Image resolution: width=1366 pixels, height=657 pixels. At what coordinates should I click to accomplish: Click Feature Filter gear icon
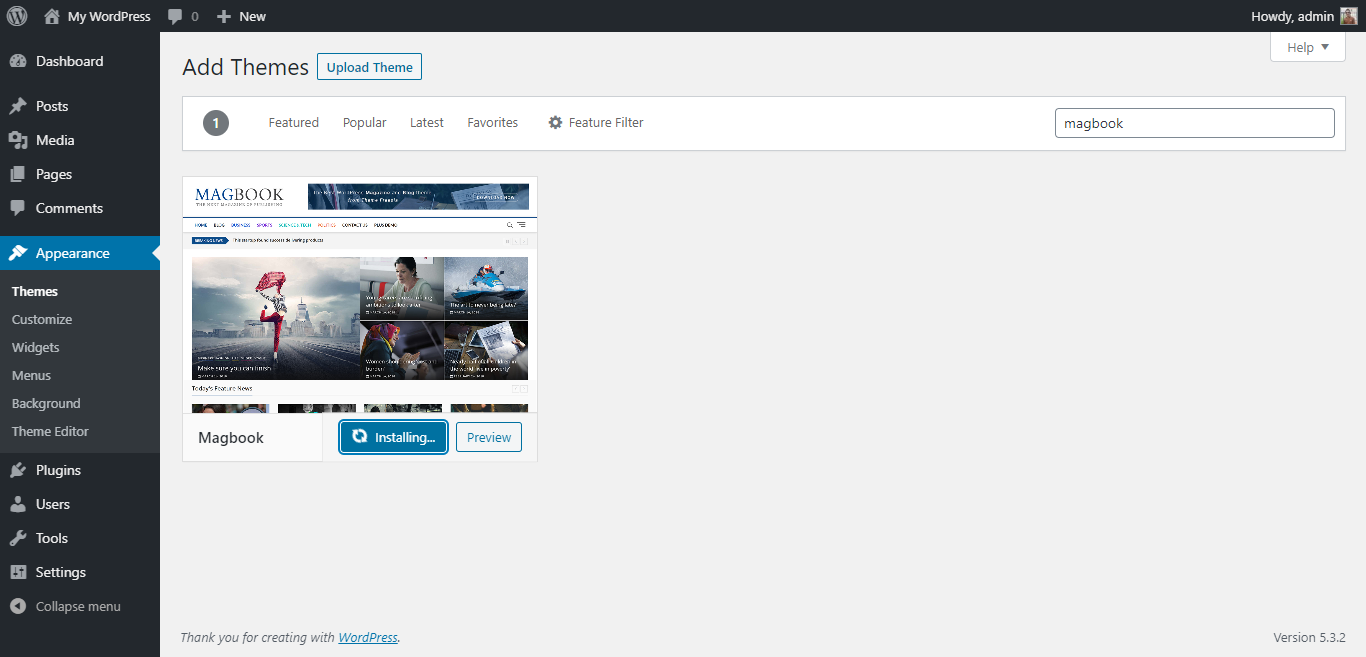click(555, 122)
